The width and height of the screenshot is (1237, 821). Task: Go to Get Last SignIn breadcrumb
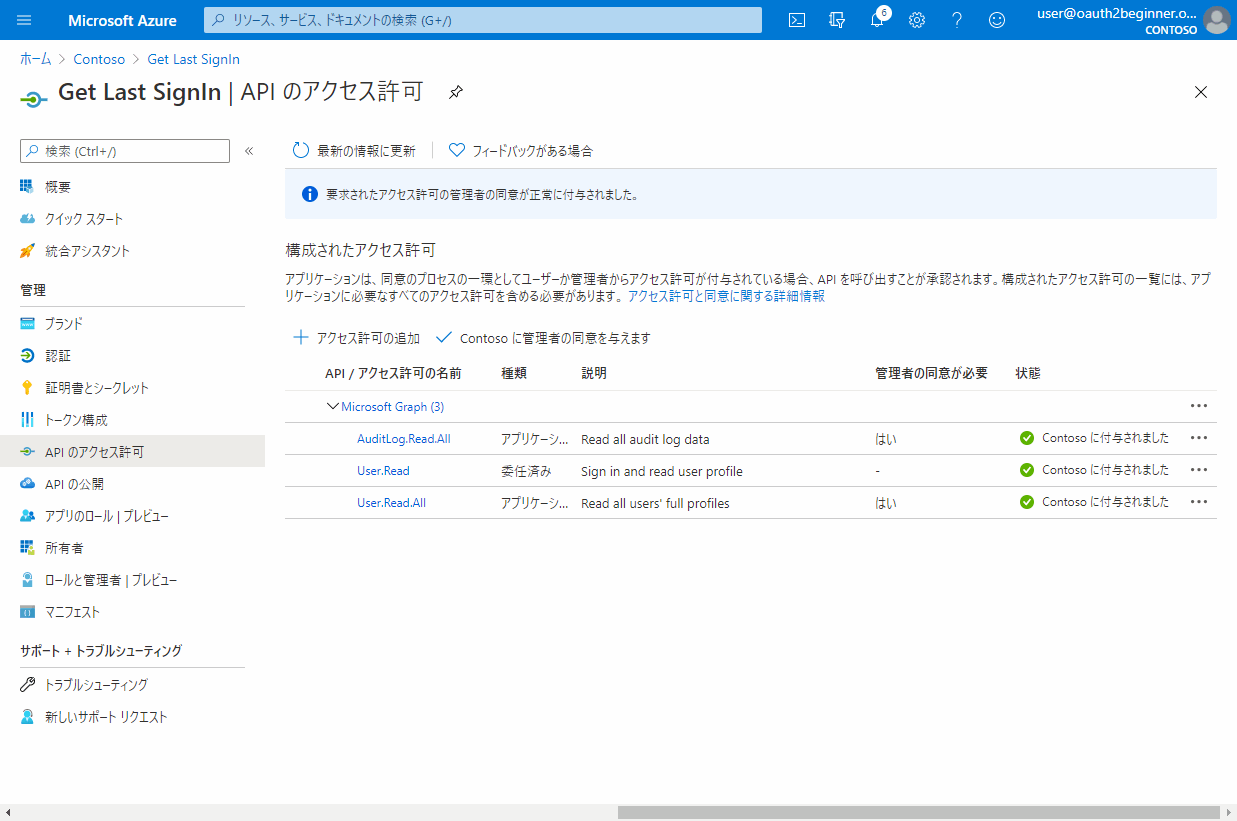tap(193, 60)
